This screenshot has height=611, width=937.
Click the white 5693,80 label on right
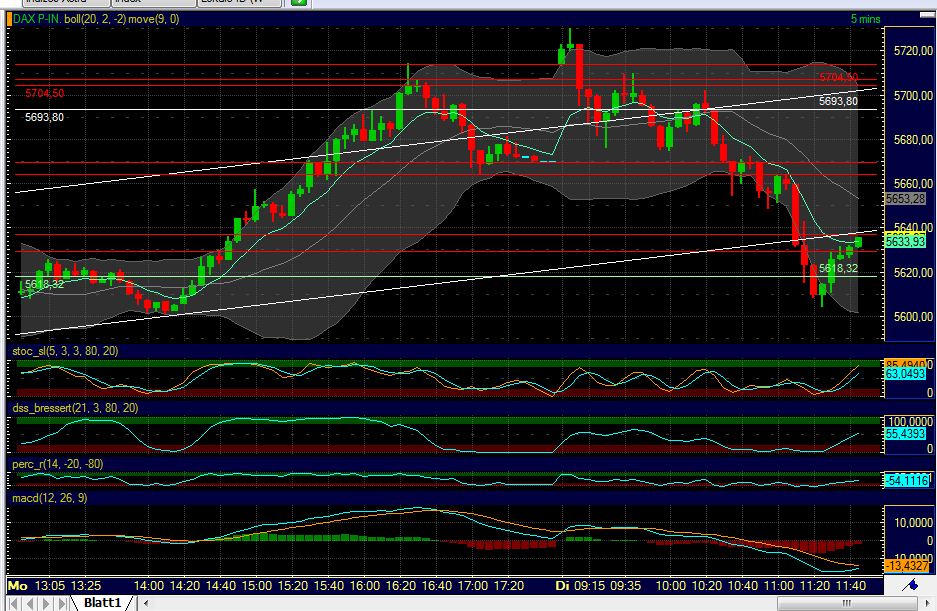click(838, 101)
